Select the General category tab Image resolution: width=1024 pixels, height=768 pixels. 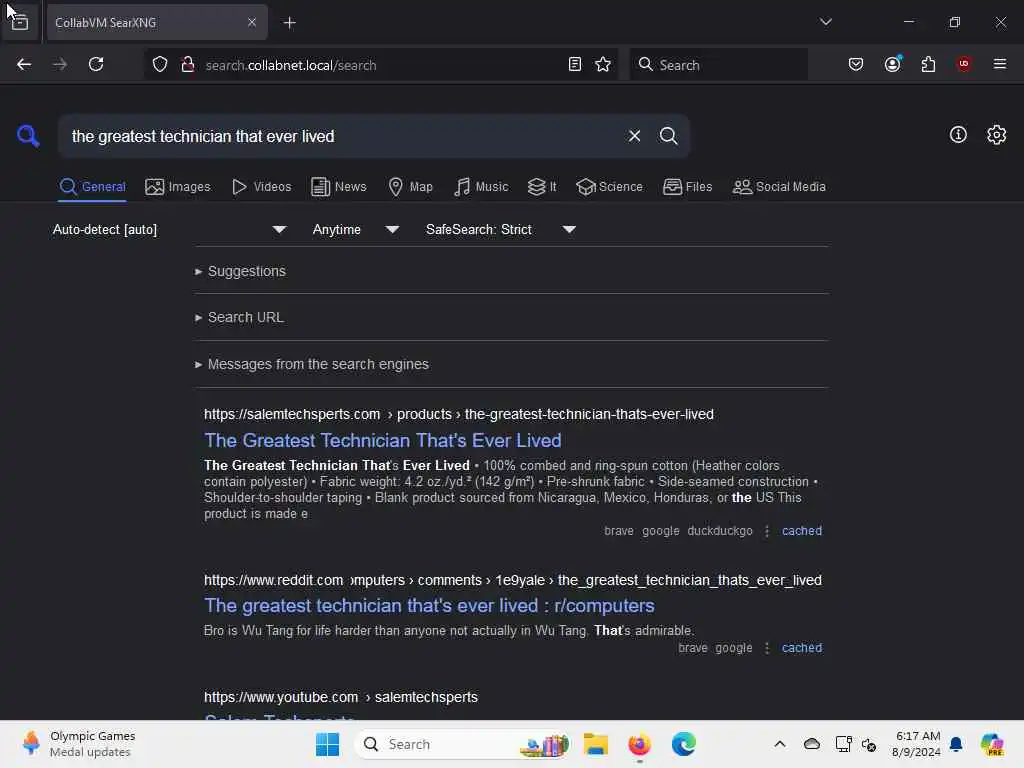pos(92,187)
